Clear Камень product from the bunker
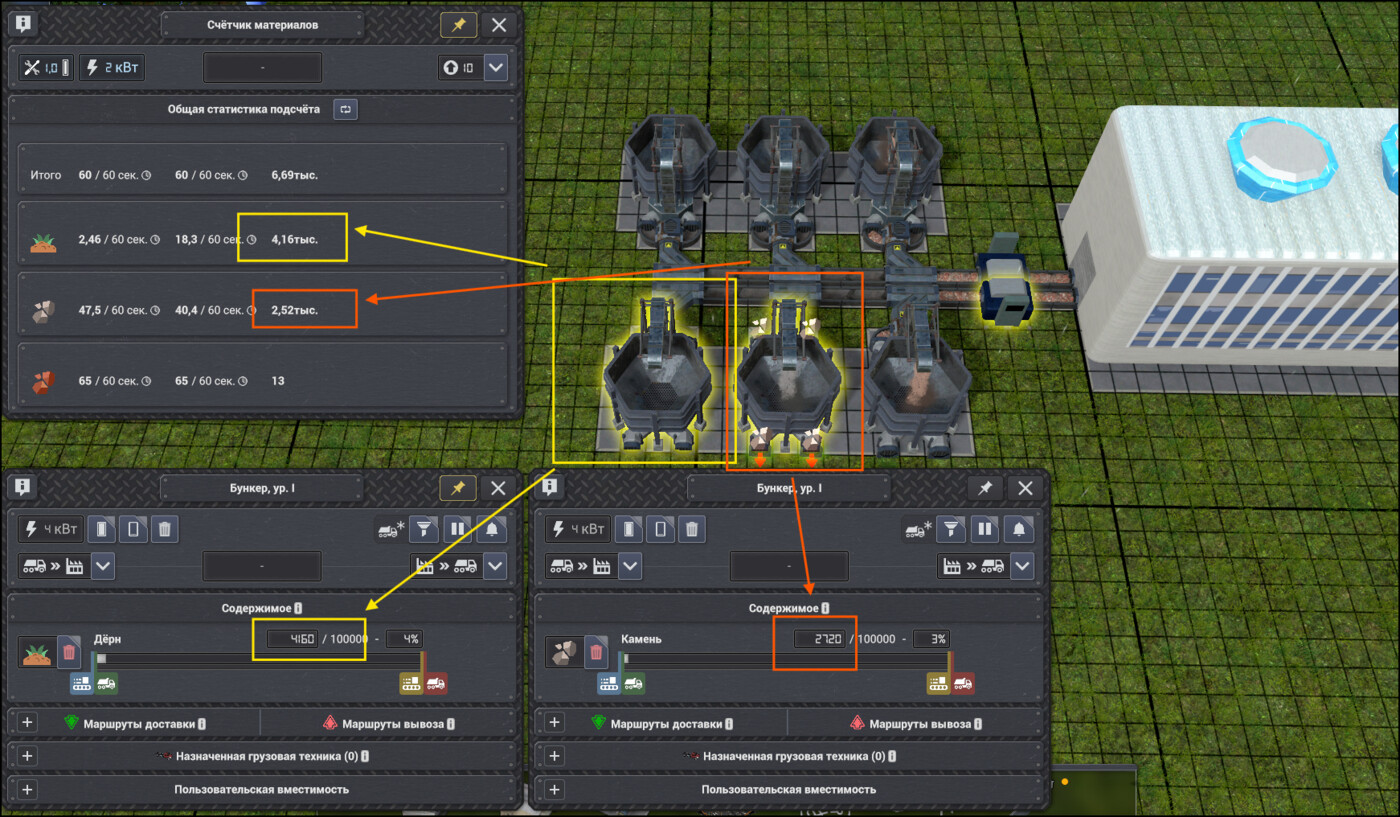1400x817 pixels. pyautogui.click(x=596, y=653)
